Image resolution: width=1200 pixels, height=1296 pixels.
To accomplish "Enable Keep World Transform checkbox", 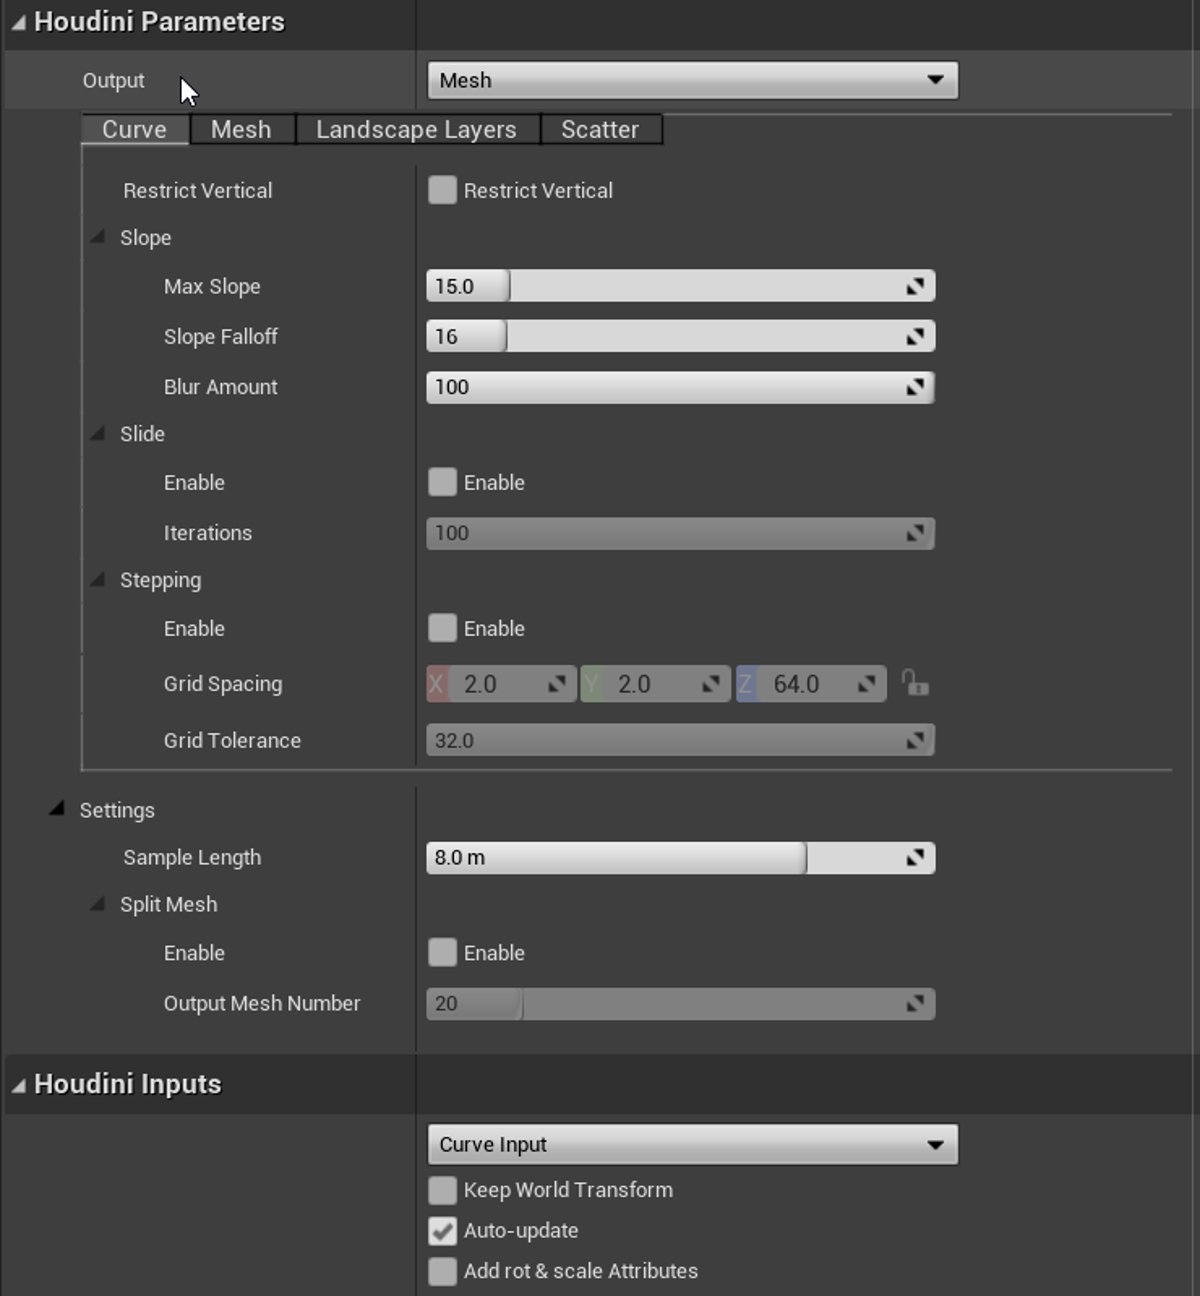I will click(x=442, y=1190).
